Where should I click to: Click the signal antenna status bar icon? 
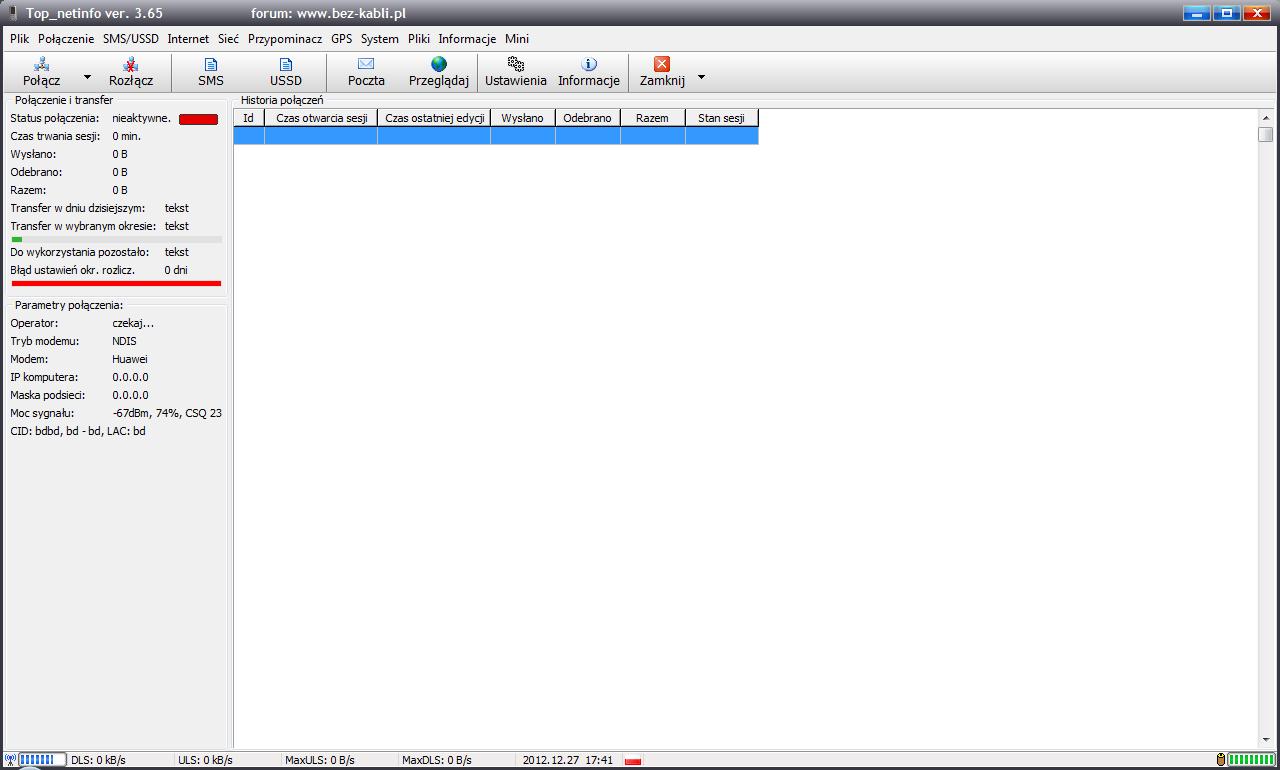pos(10,760)
